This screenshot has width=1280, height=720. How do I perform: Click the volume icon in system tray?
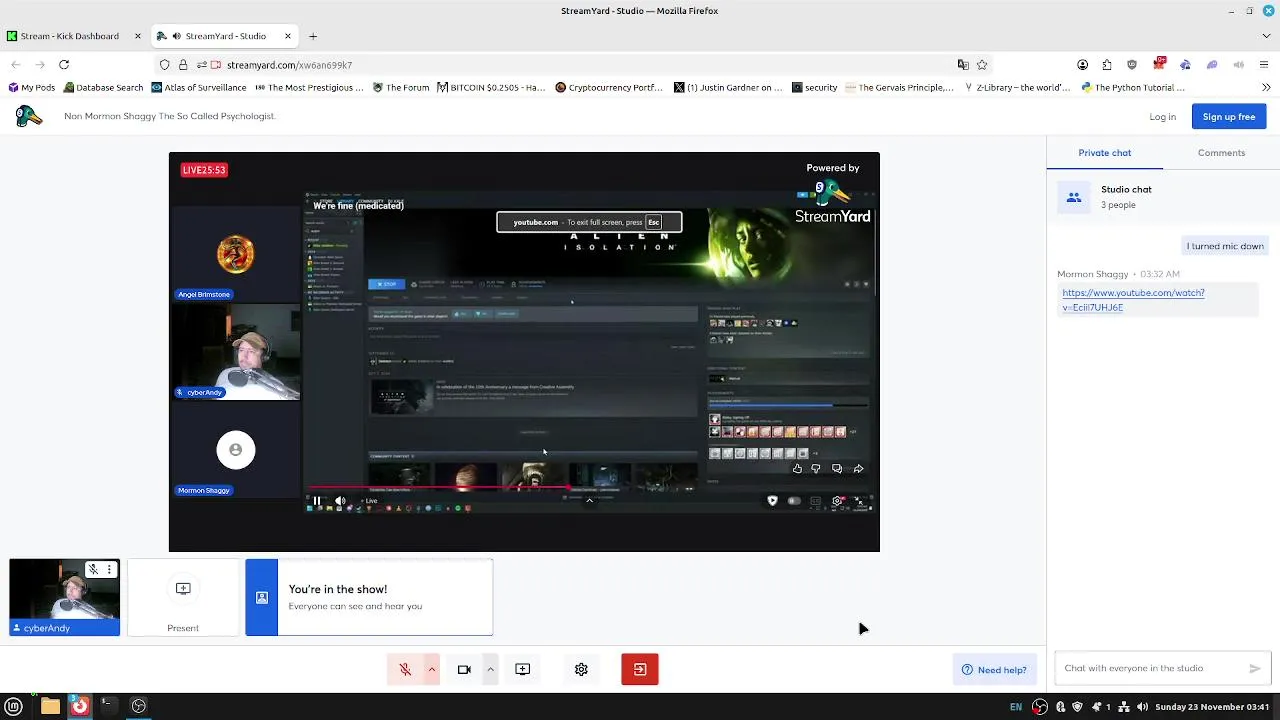pyautogui.click(x=1141, y=707)
